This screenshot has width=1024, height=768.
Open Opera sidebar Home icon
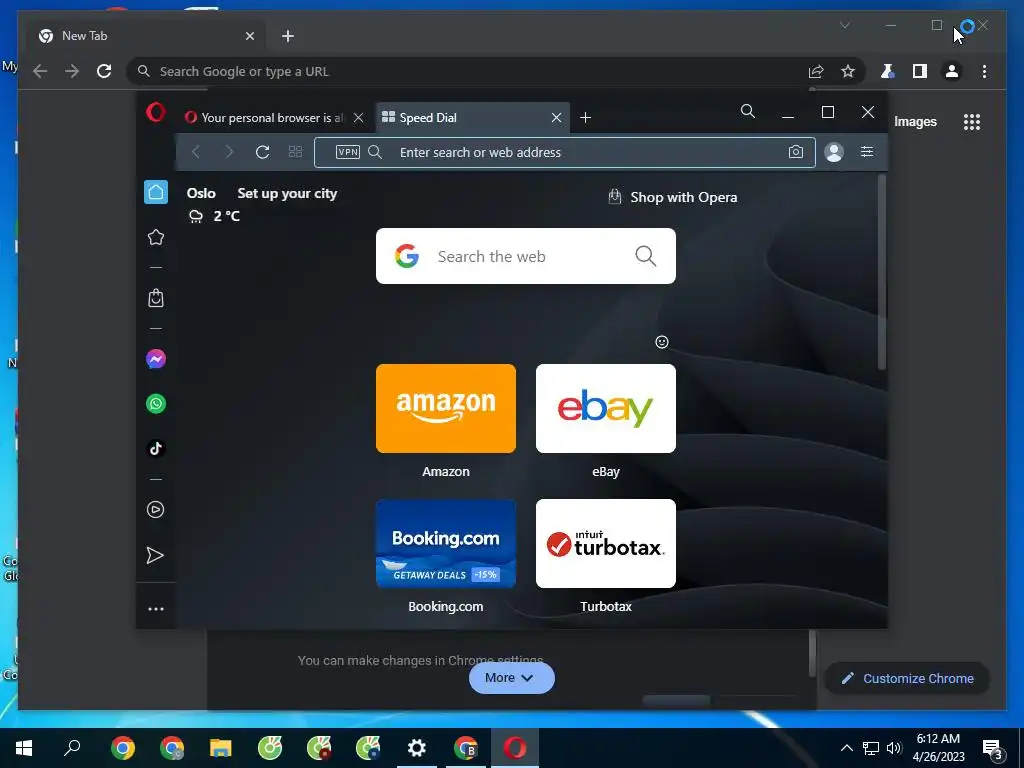(x=155, y=192)
